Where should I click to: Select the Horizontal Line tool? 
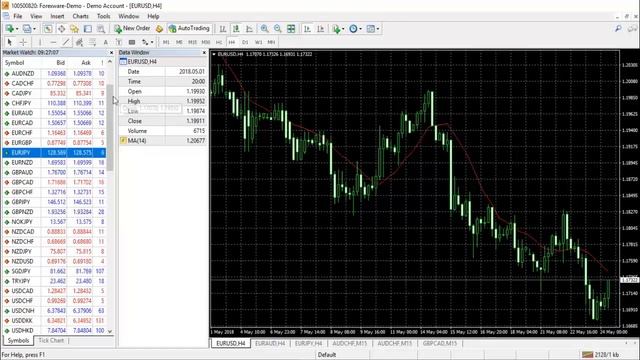tap(53, 42)
